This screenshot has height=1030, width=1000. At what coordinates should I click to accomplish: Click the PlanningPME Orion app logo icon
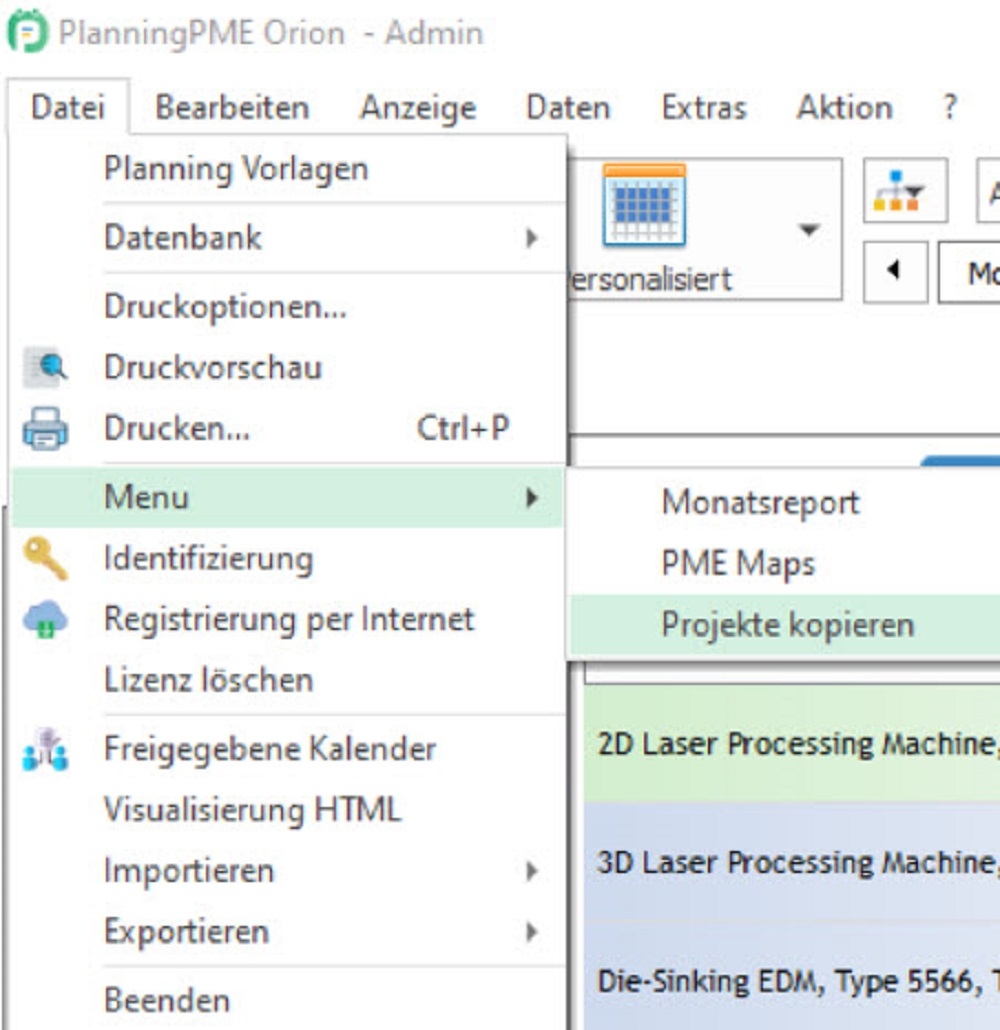click(x=27, y=31)
